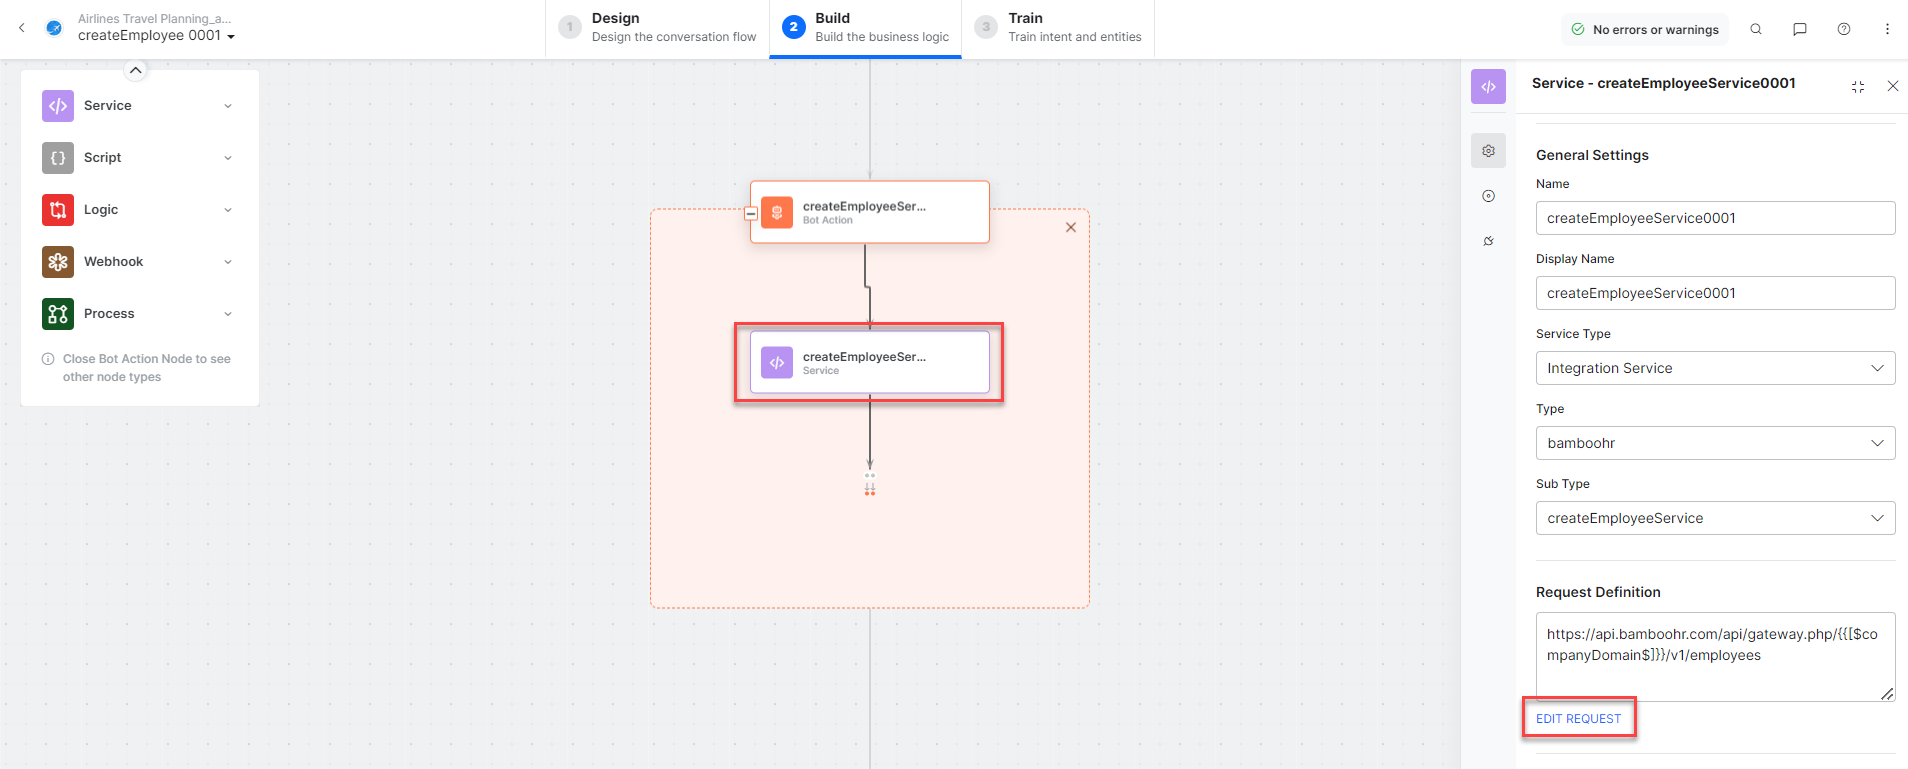Click the Process node type icon
1908x769 pixels.
[58, 314]
